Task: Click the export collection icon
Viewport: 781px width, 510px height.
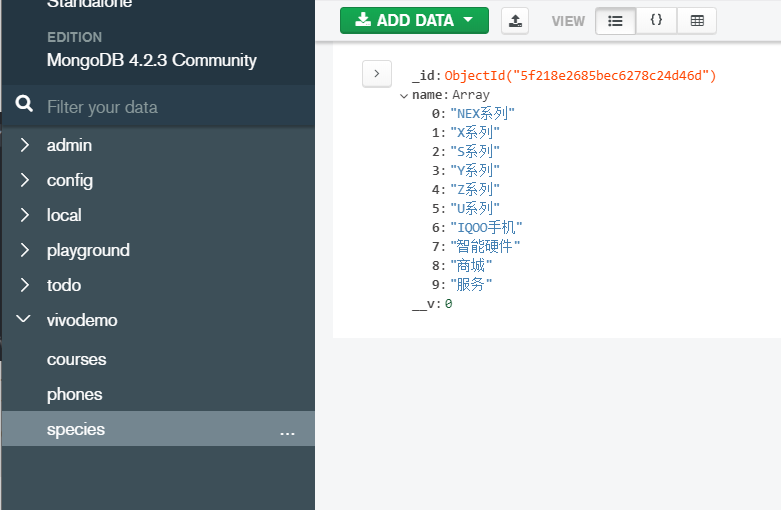Action: tap(515, 21)
